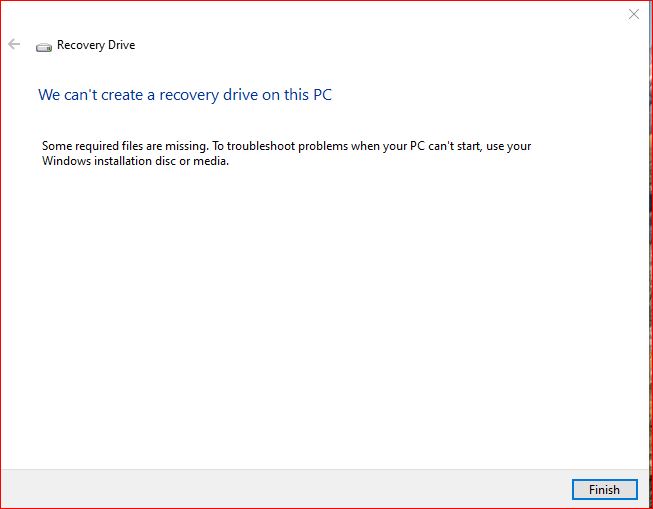Click the "Recovery Drive" title text
The width and height of the screenshot is (653, 509).
96,45
